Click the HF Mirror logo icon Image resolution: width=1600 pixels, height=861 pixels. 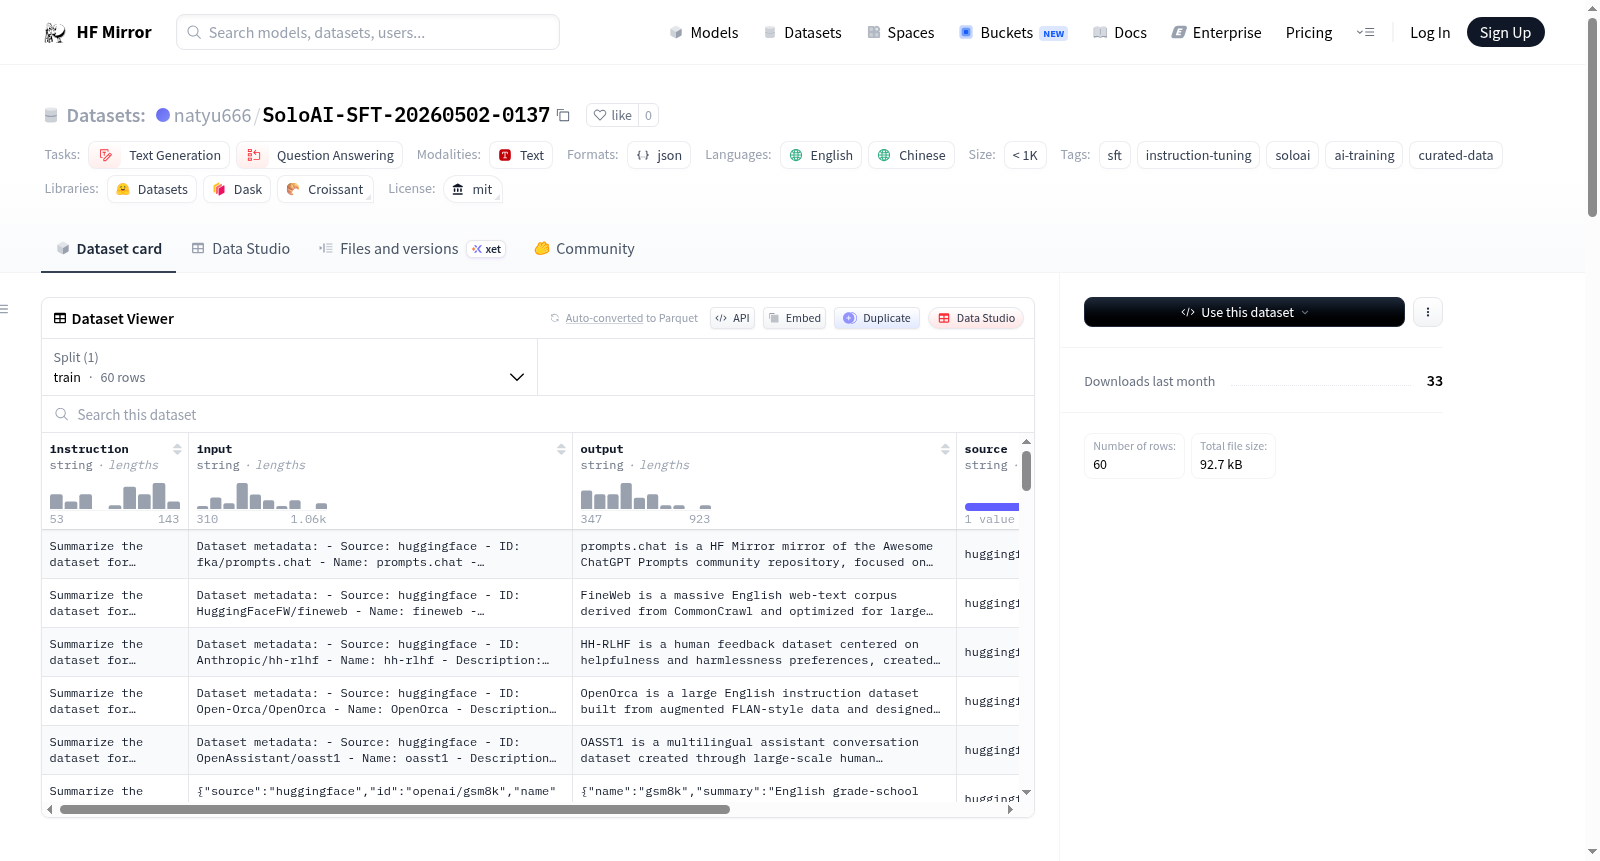click(55, 33)
